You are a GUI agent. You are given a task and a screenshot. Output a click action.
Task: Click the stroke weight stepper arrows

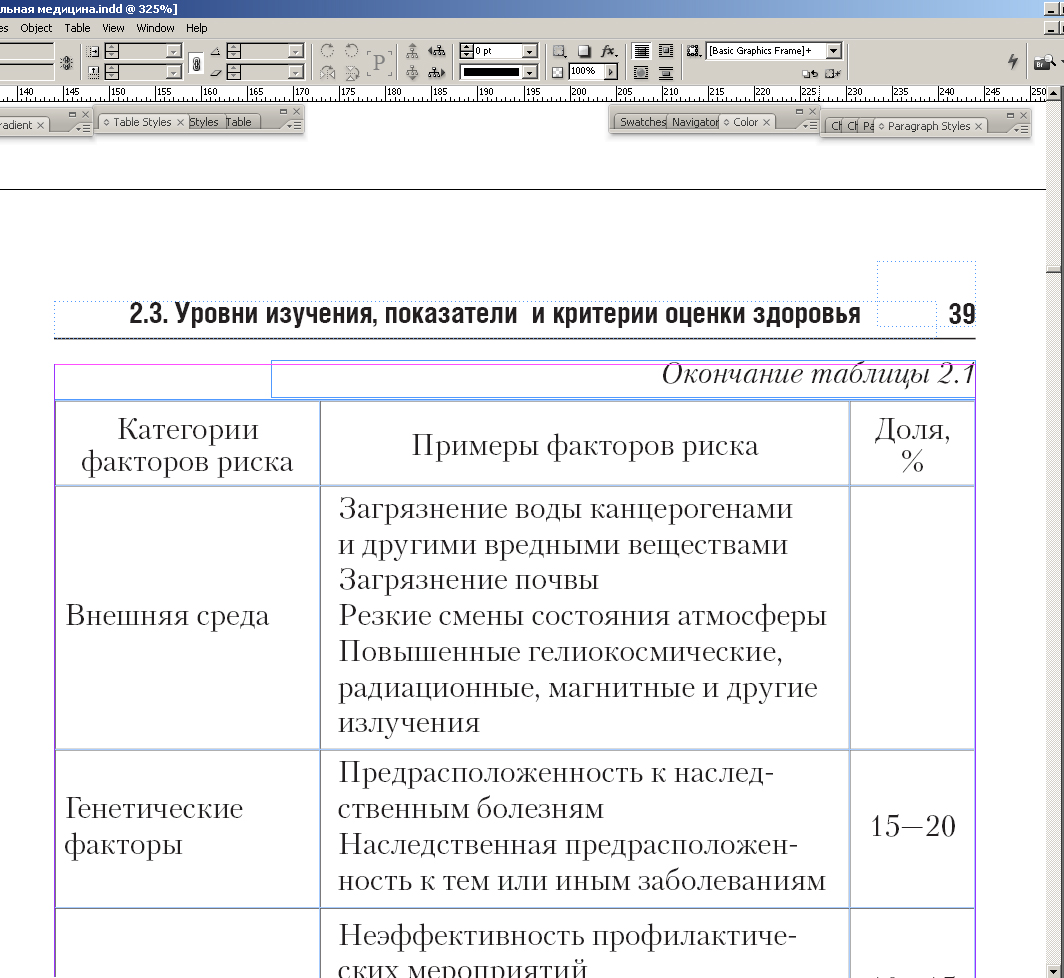466,51
